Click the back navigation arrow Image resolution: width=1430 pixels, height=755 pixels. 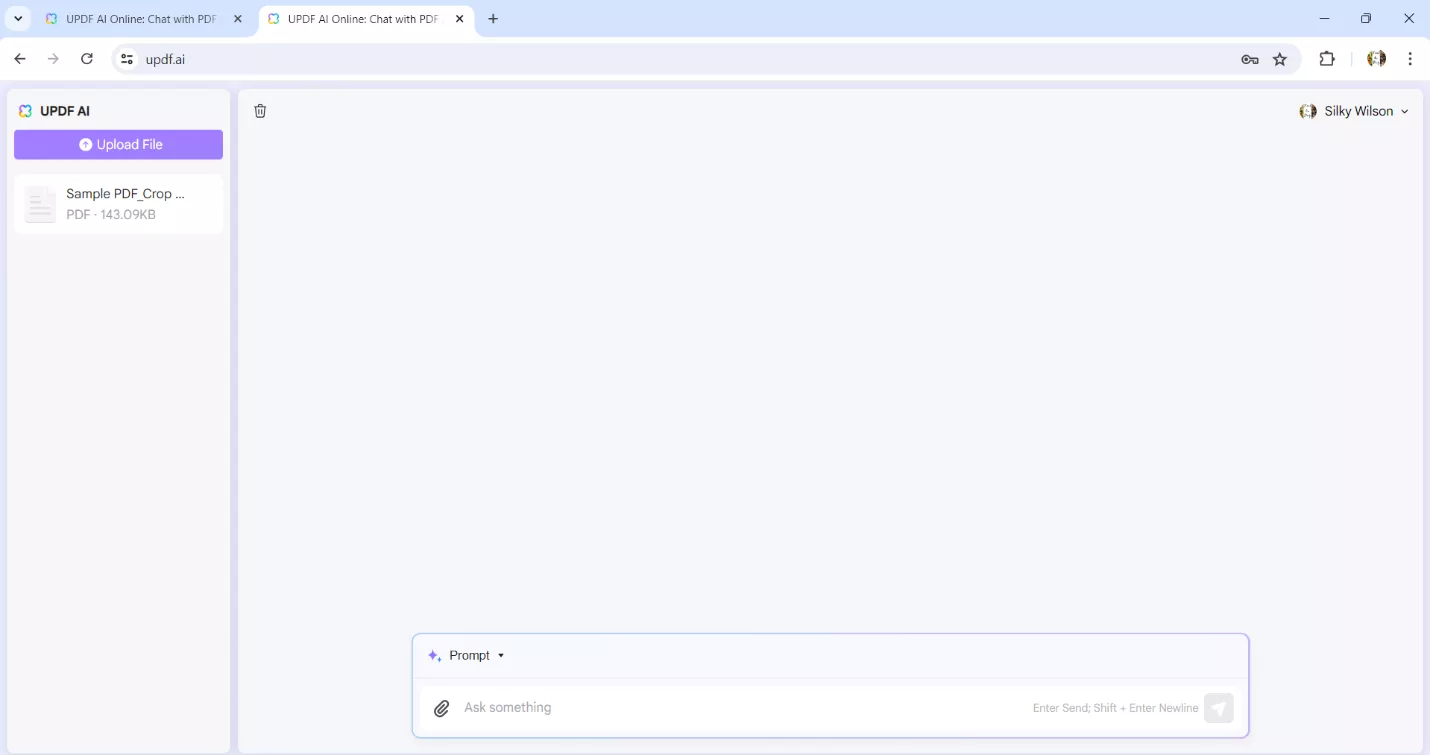click(20, 59)
